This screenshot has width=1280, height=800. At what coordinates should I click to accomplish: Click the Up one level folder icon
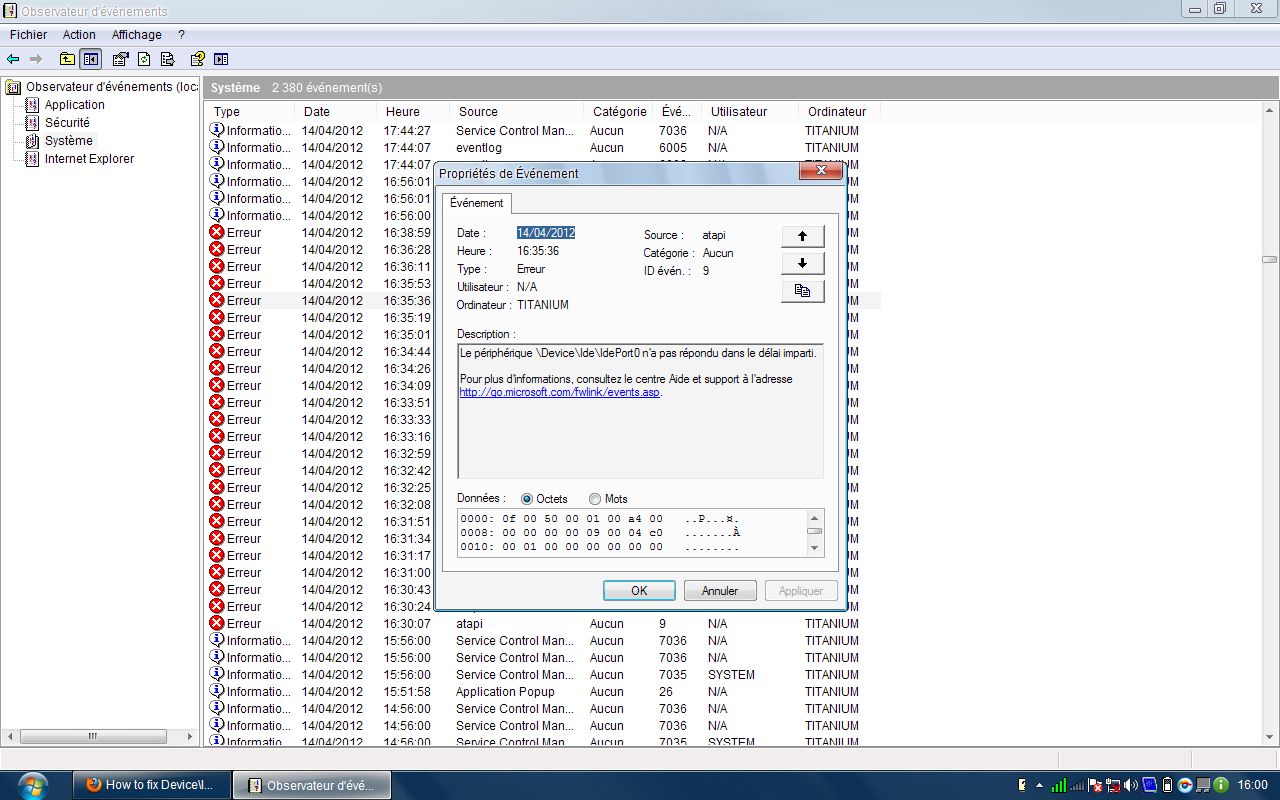point(67,59)
